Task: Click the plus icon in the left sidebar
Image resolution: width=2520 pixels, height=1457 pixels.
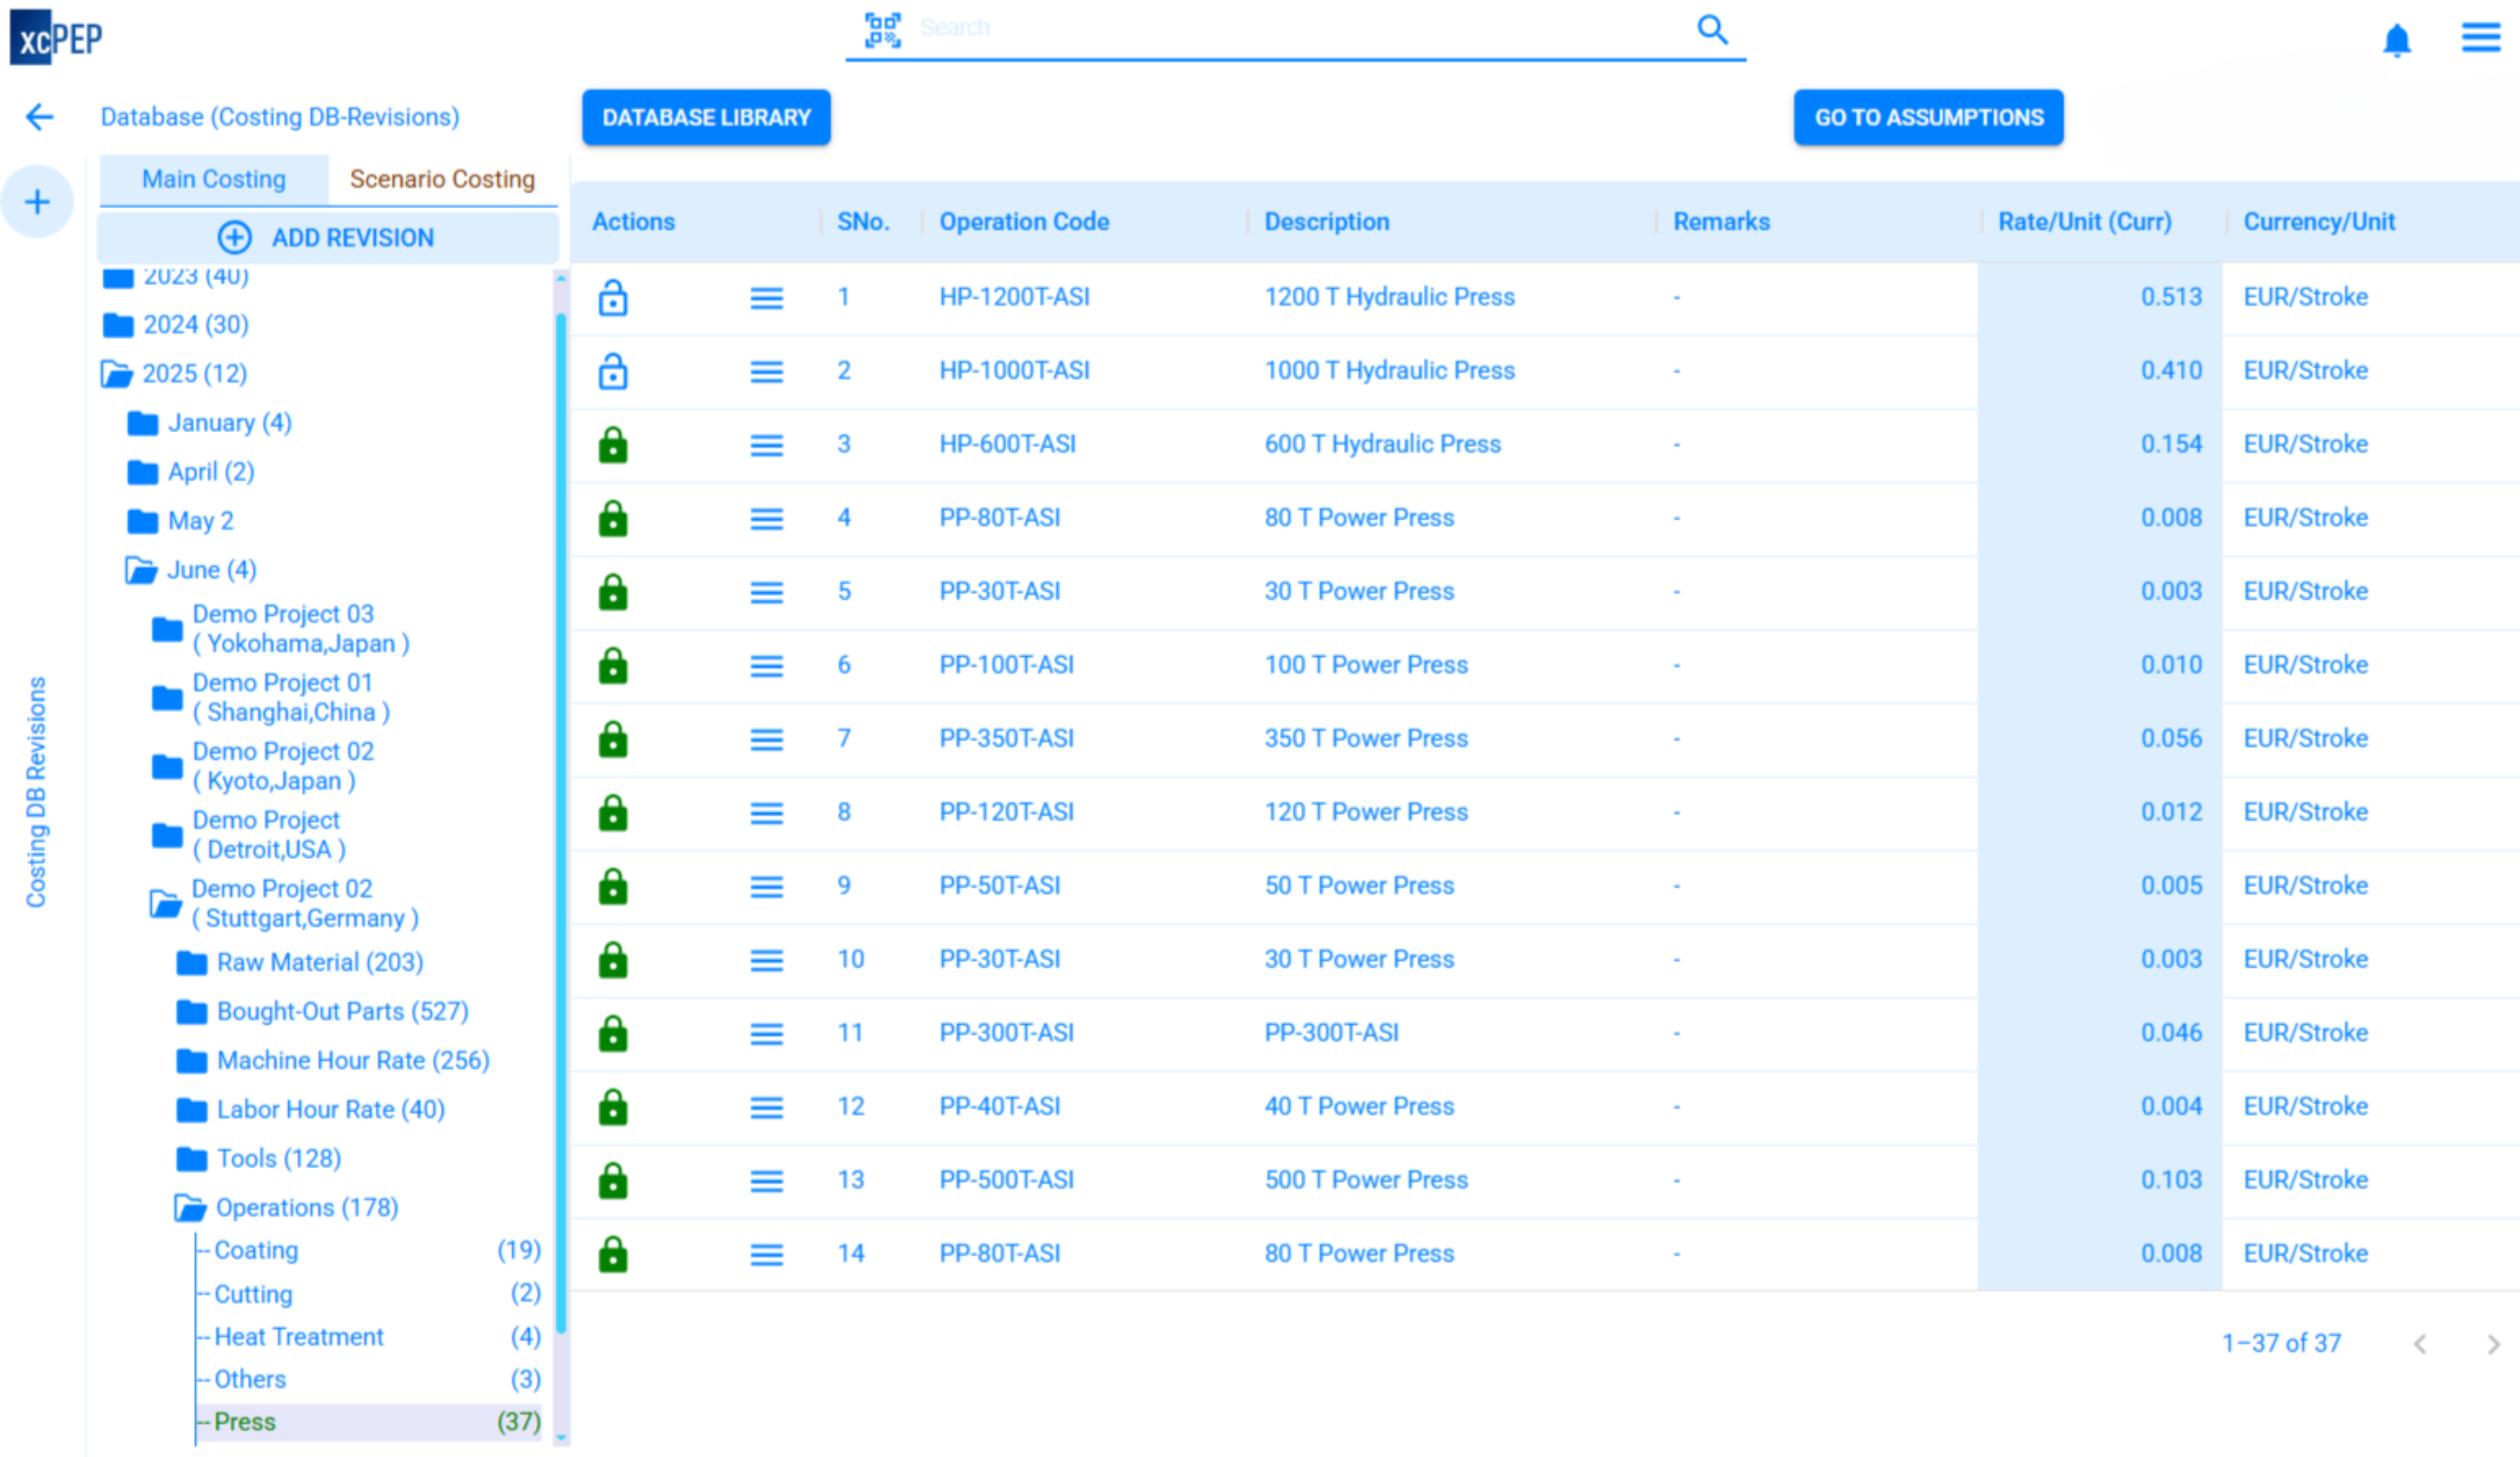Action: 37,201
